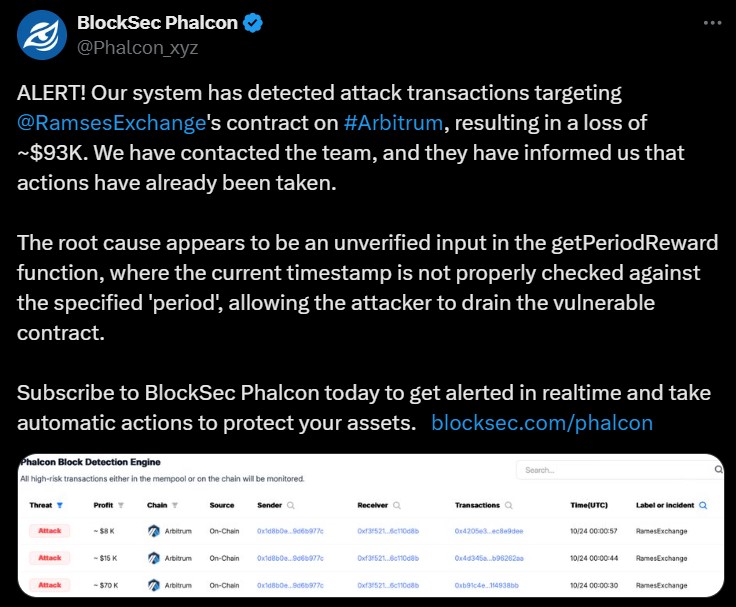Screen dimensions: 736x607
Task: Open the Threat column filter
Action: click(60, 505)
